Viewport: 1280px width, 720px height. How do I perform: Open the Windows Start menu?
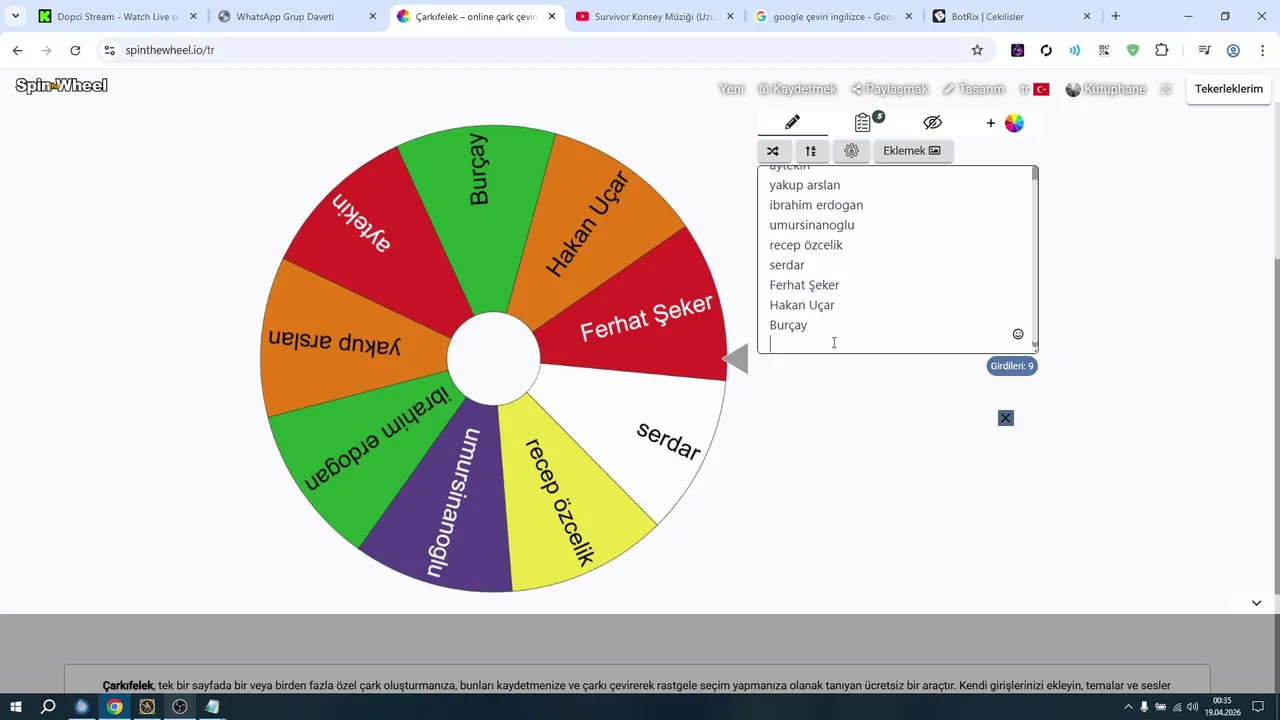(16, 707)
